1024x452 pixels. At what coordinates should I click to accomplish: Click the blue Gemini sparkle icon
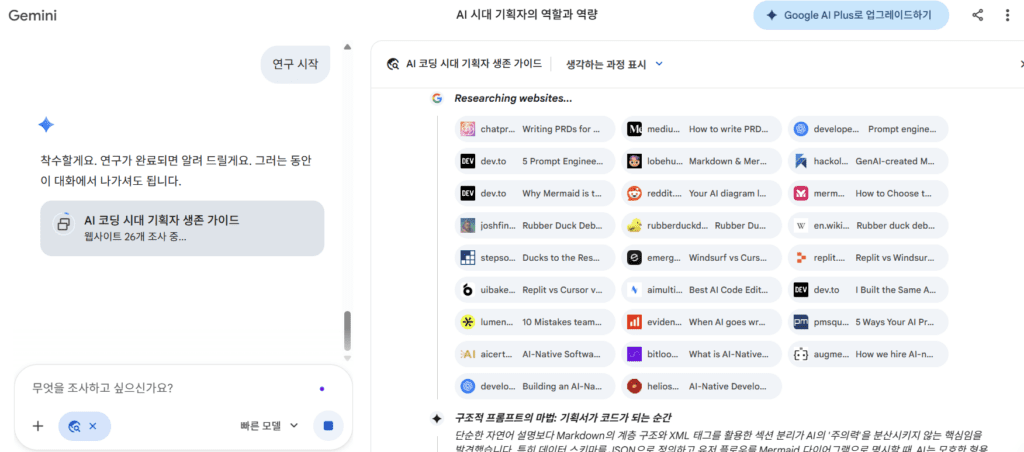(x=46, y=124)
